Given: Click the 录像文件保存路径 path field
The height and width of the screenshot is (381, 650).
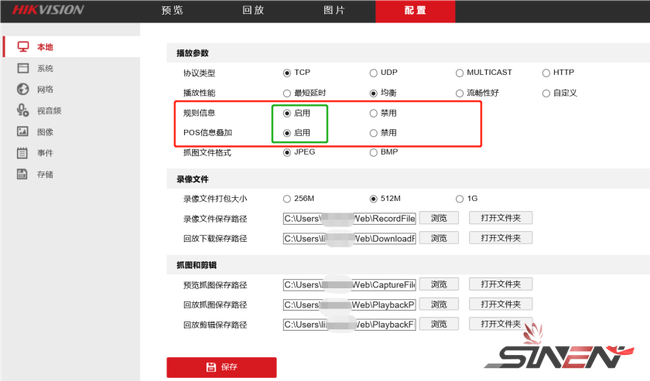Looking at the screenshot, I should (x=349, y=218).
